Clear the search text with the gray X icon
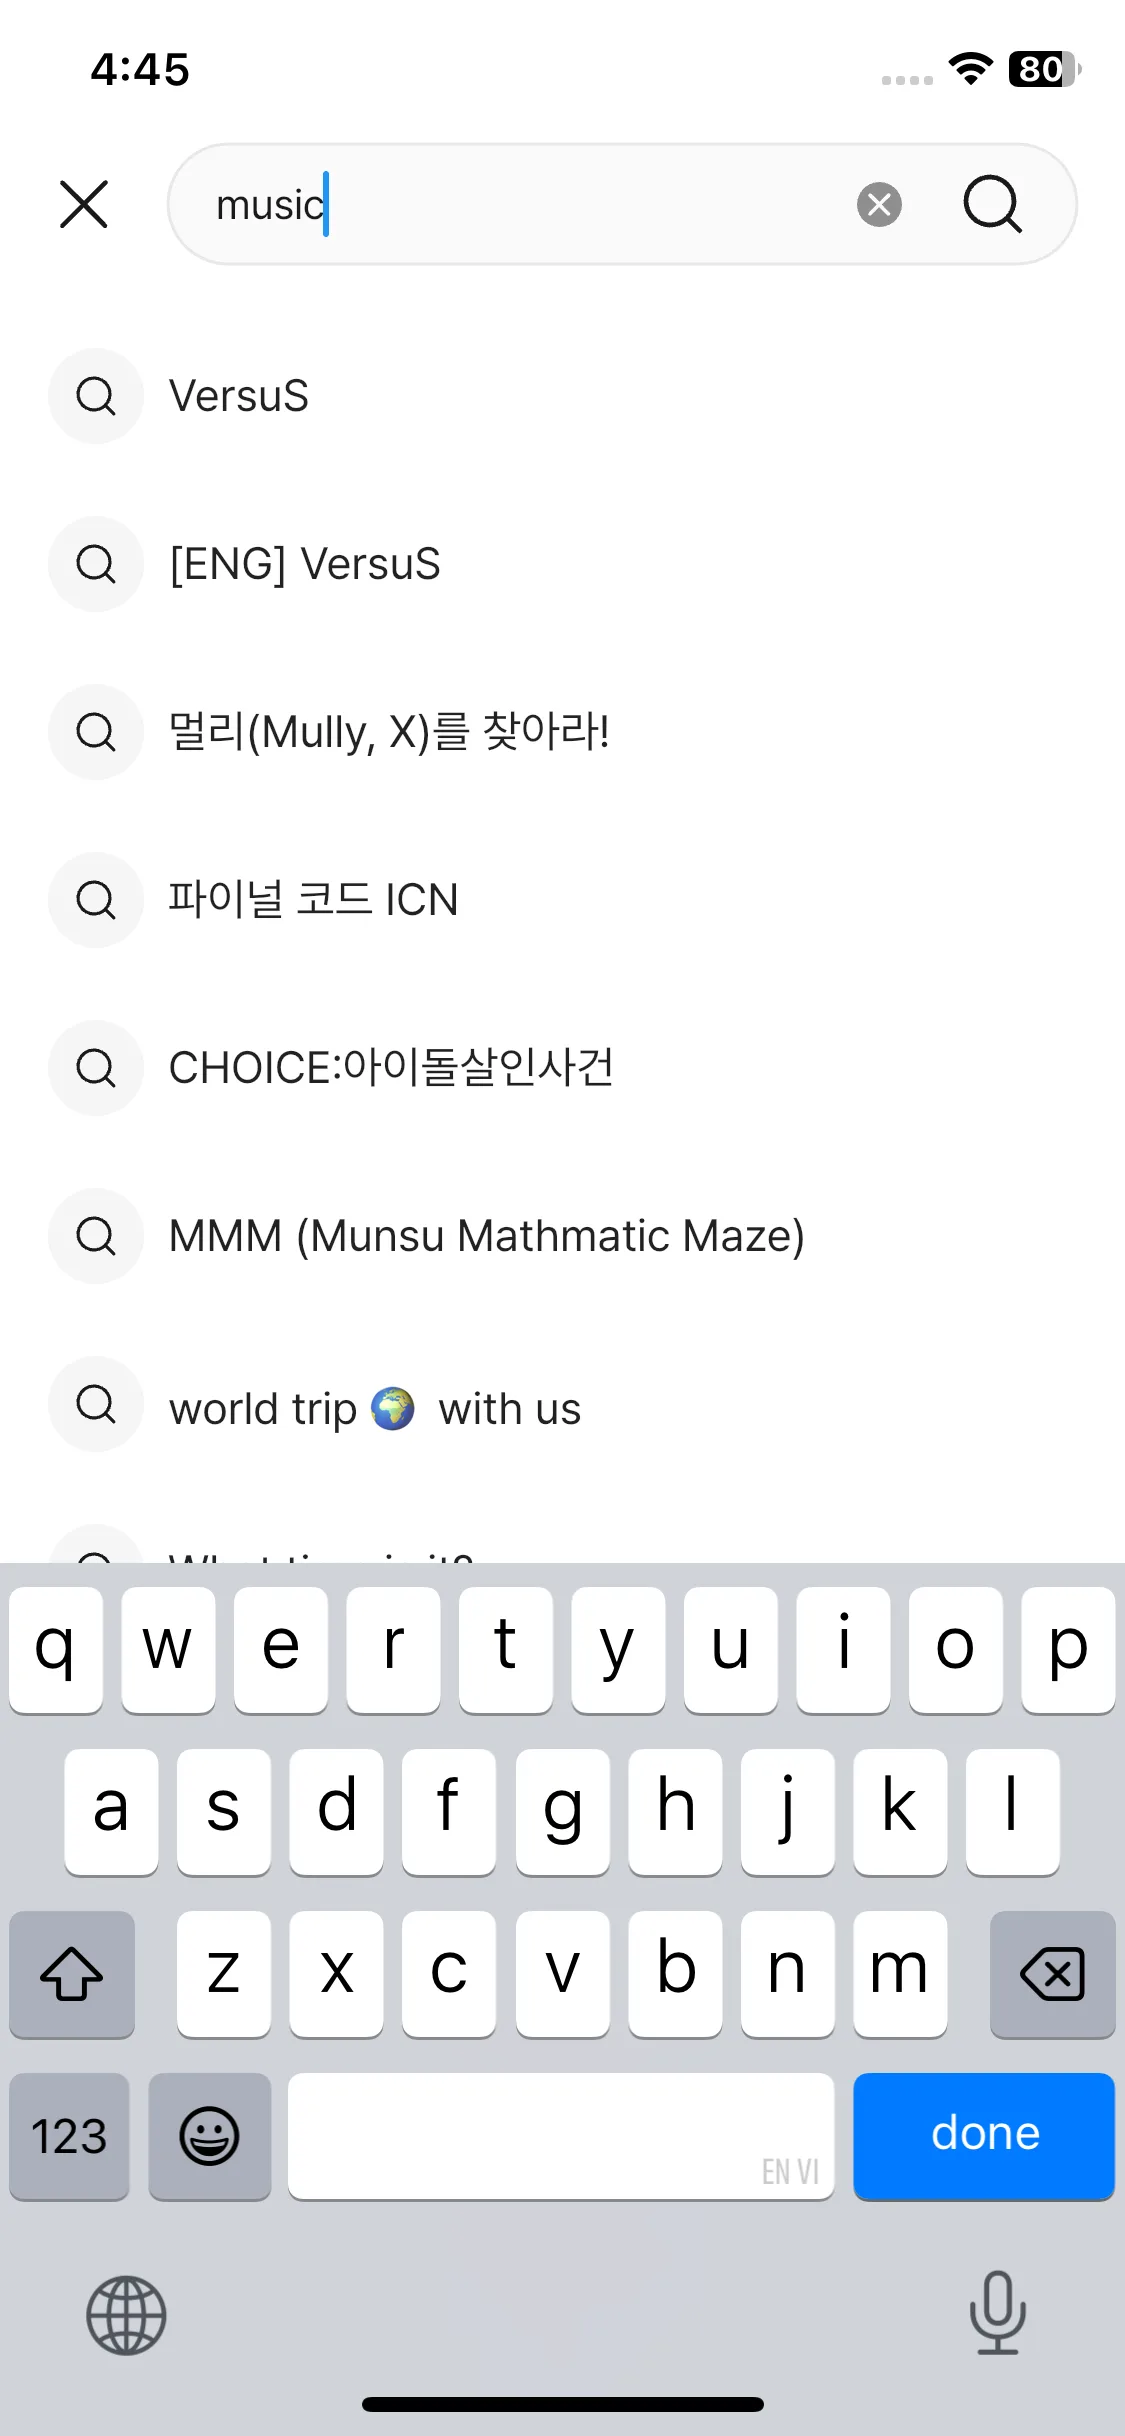This screenshot has width=1125, height=2436. point(879,204)
